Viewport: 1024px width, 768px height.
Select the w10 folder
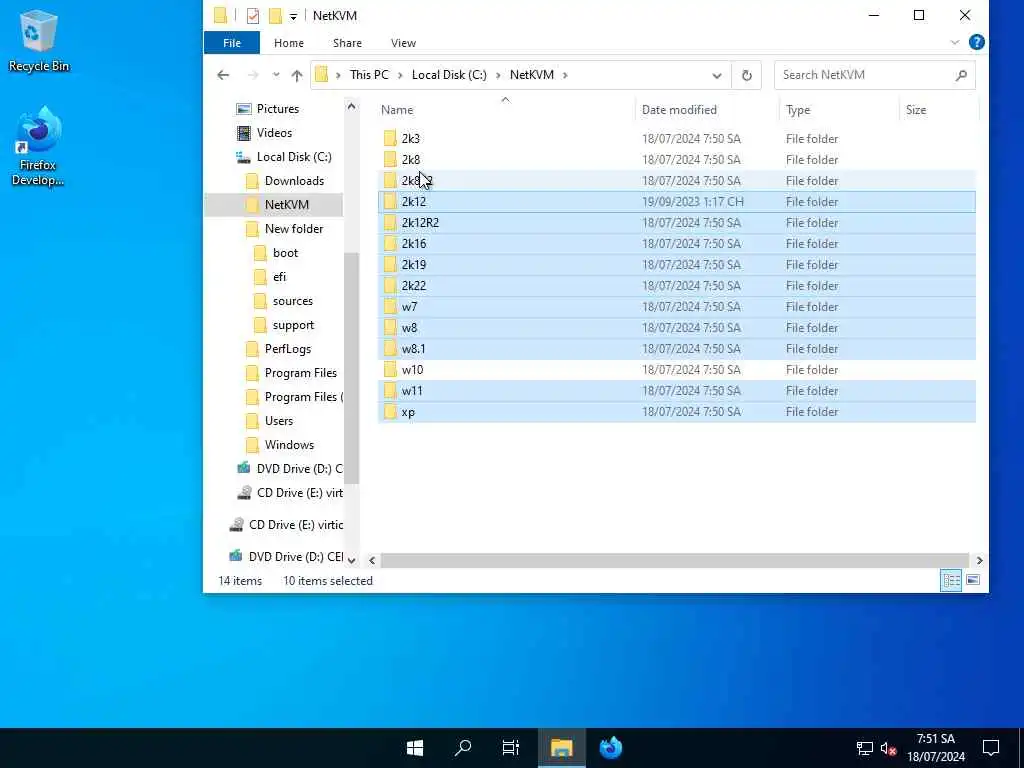point(677,370)
